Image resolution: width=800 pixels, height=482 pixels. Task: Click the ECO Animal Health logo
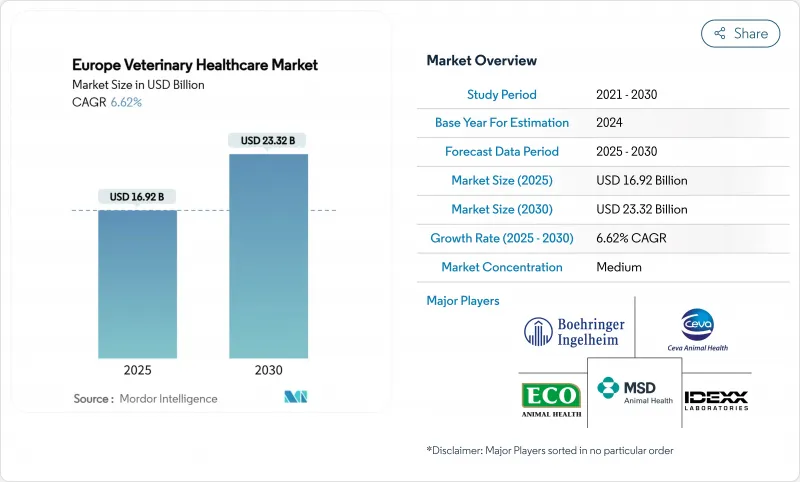[549, 398]
